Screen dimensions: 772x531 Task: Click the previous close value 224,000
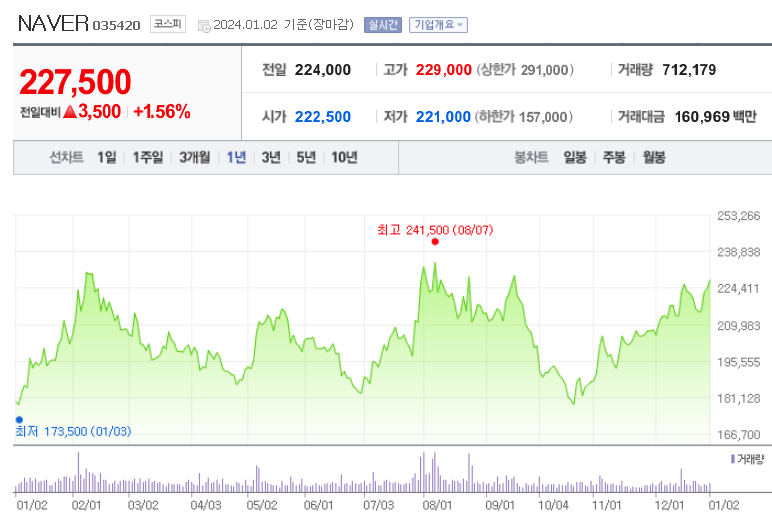[x=323, y=70]
